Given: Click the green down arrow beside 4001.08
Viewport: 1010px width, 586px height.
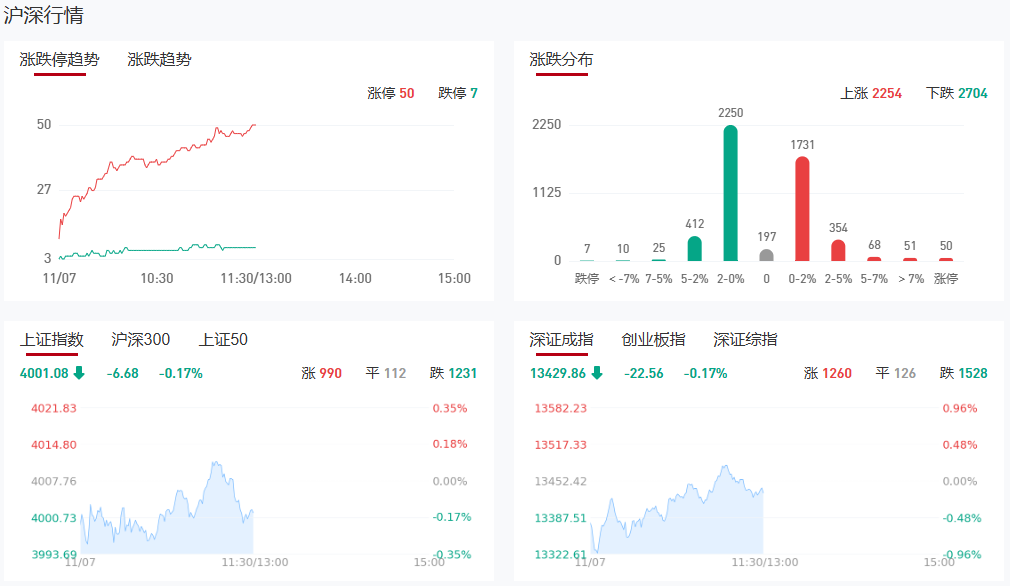Looking at the screenshot, I should (x=79, y=373).
